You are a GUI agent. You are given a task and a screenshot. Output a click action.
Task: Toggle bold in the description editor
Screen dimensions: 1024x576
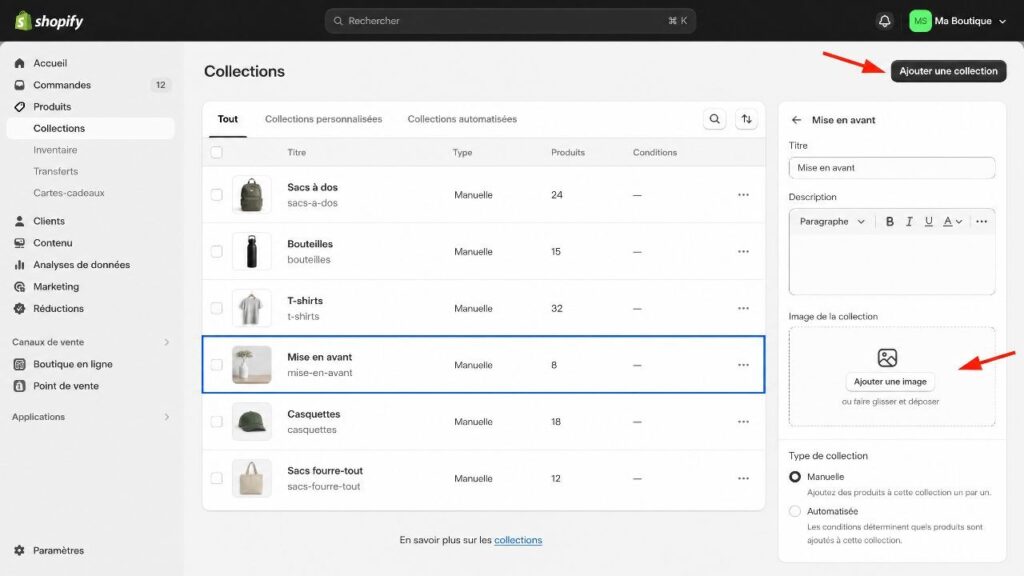click(889, 221)
